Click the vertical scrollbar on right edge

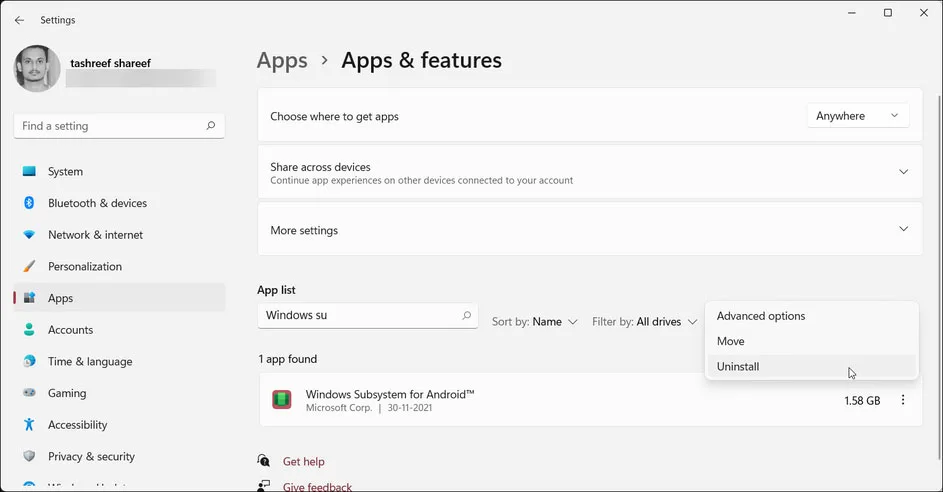(939, 277)
